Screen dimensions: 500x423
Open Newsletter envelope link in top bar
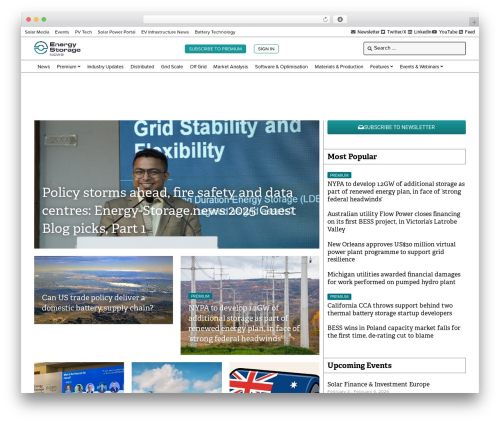point(365,32)
